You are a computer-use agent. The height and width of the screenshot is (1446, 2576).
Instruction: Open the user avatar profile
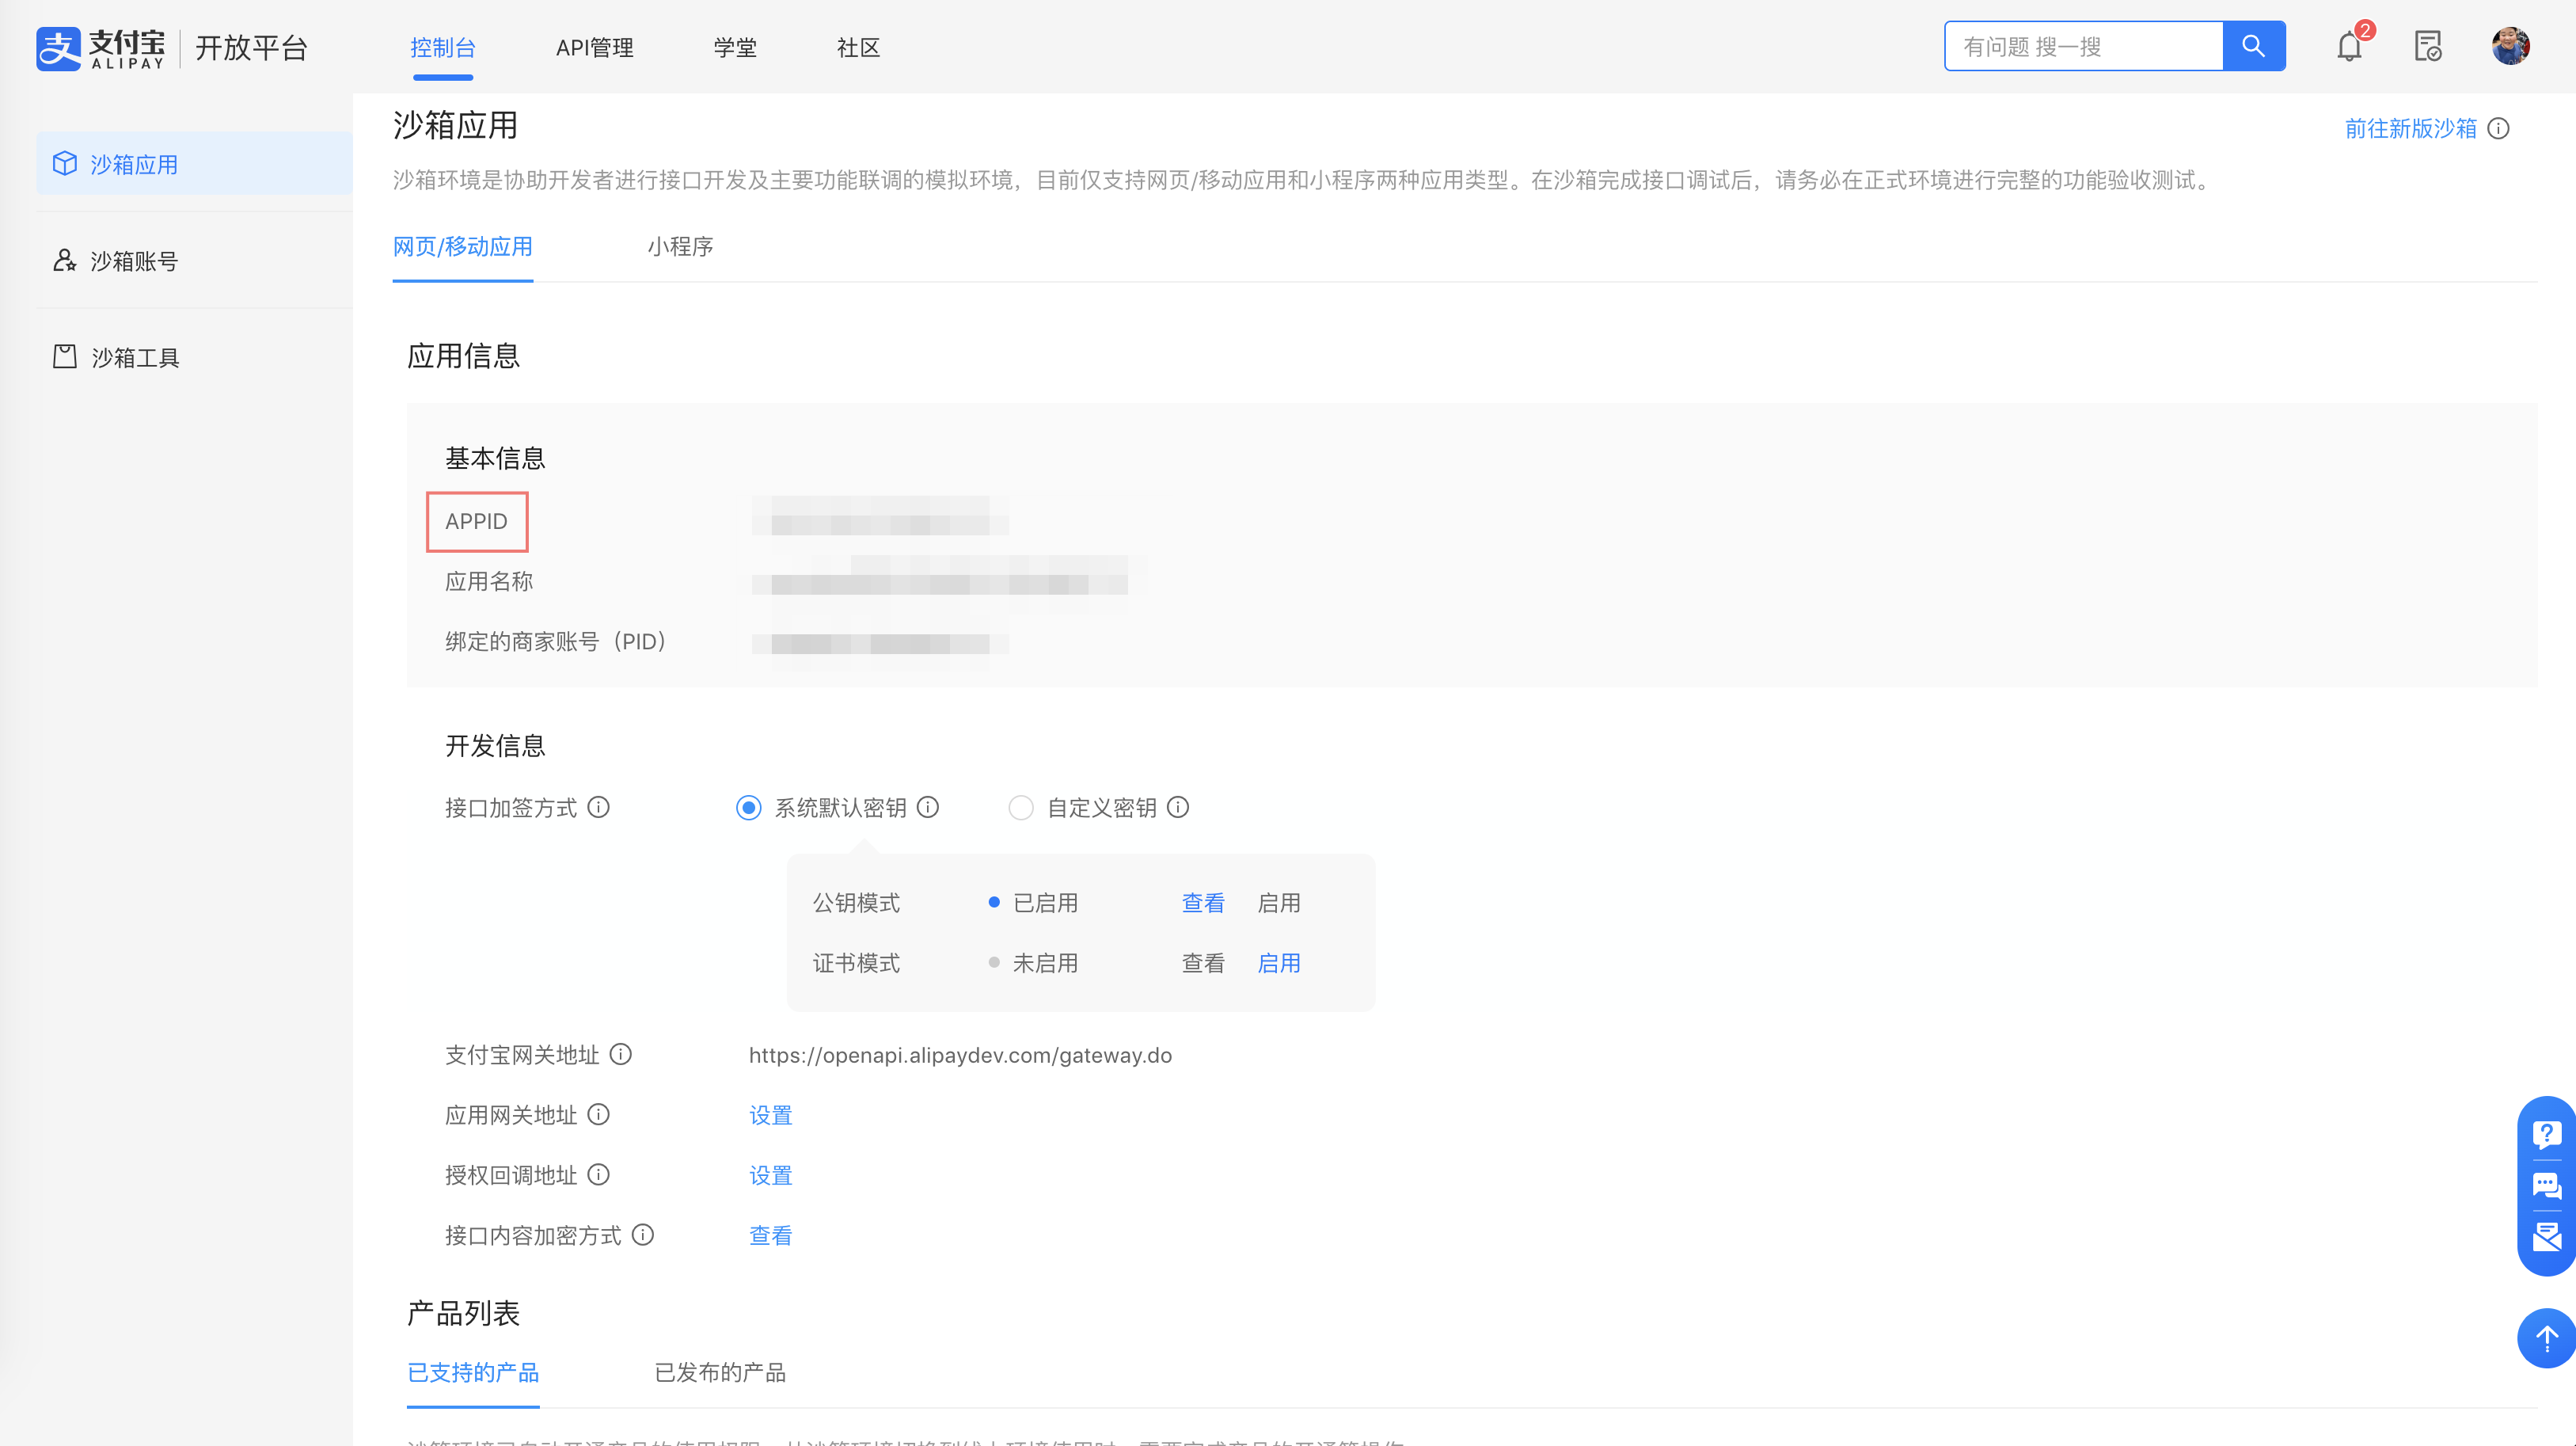(2510, 46)
